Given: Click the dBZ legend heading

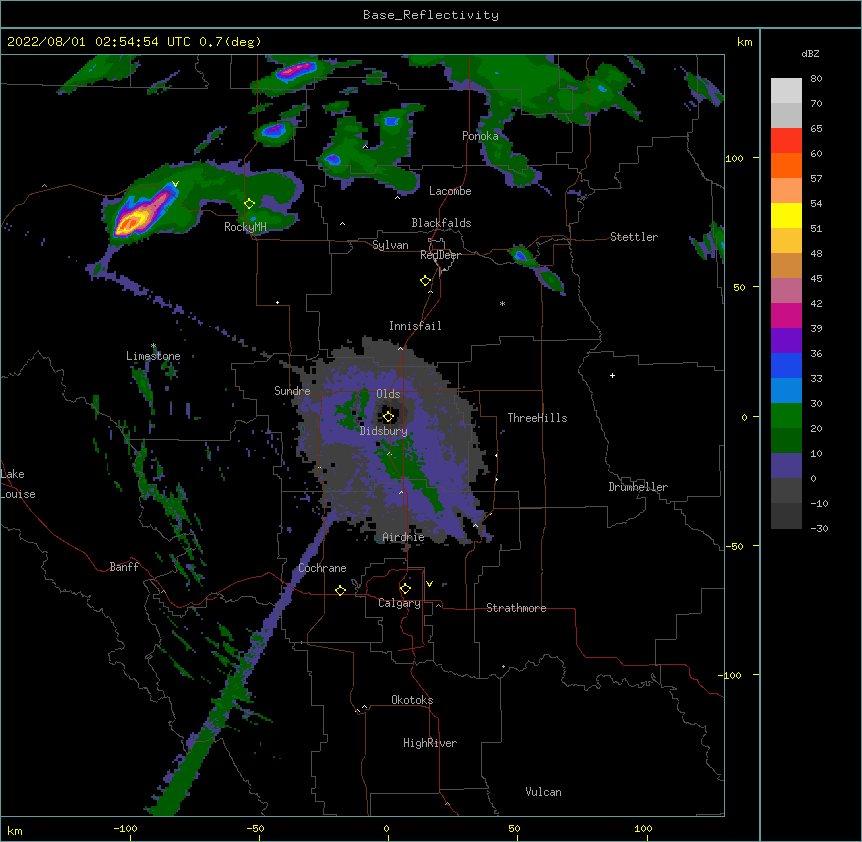Looking at the screenshot, I should (x=810, y=53).
